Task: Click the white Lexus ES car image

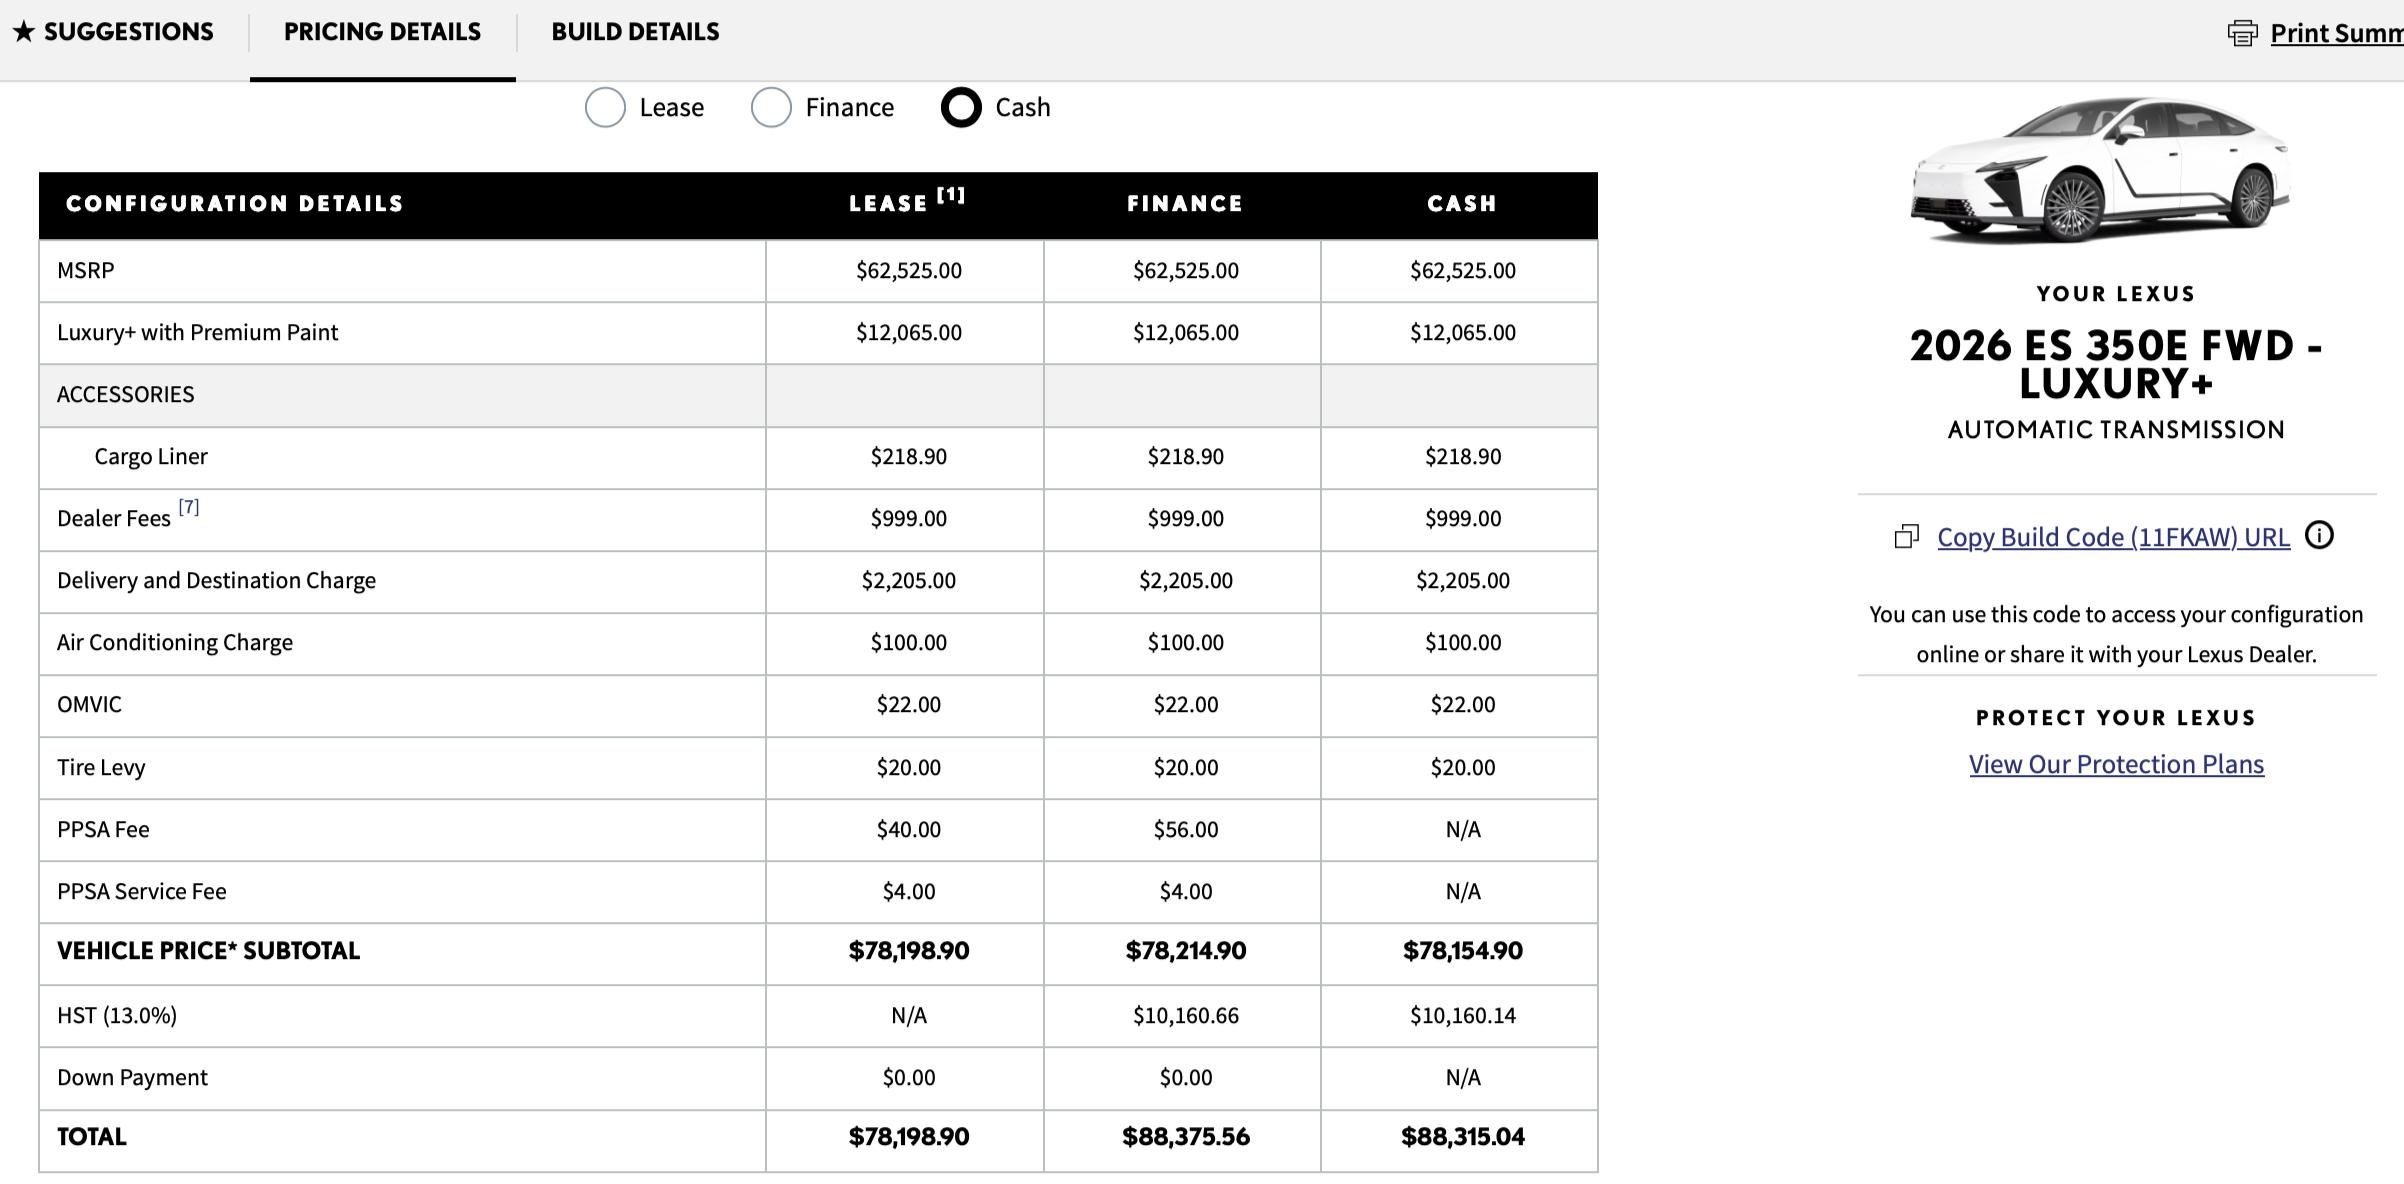Action: (2100, 170)
